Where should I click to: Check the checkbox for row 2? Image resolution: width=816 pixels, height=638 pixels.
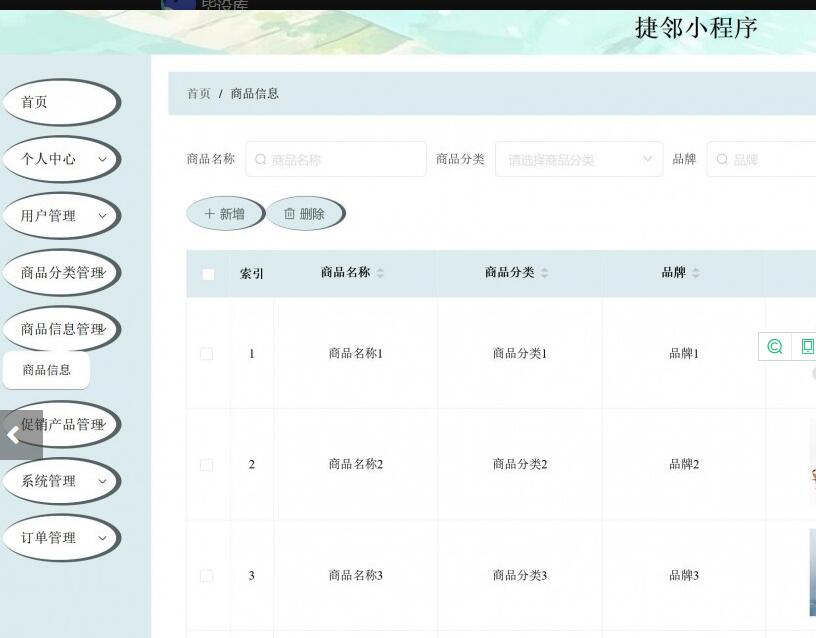click(207, 464)
